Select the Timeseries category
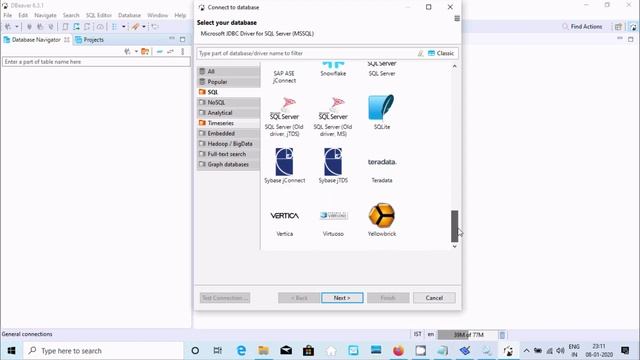Viewport: 640px width, 360px height. coord(229,123)
